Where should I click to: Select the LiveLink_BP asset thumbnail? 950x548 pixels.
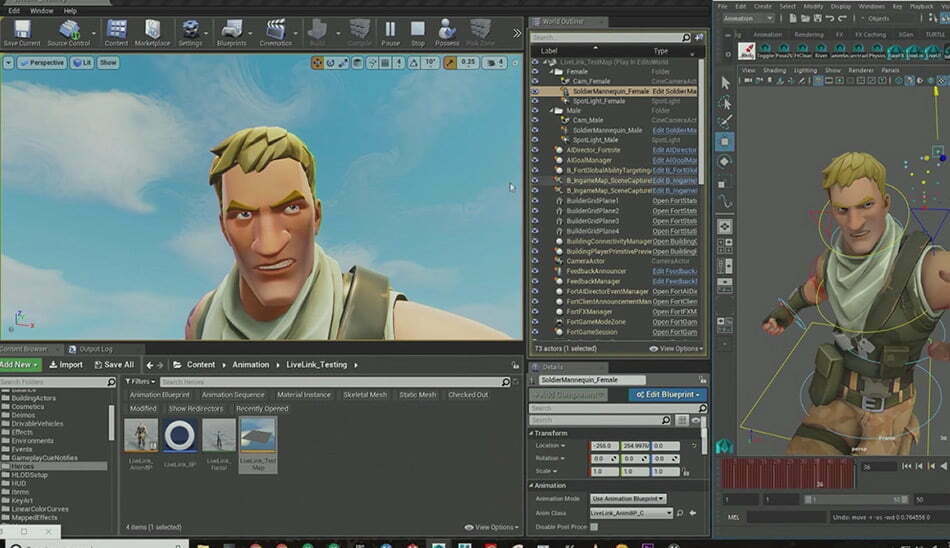[180, 435]
